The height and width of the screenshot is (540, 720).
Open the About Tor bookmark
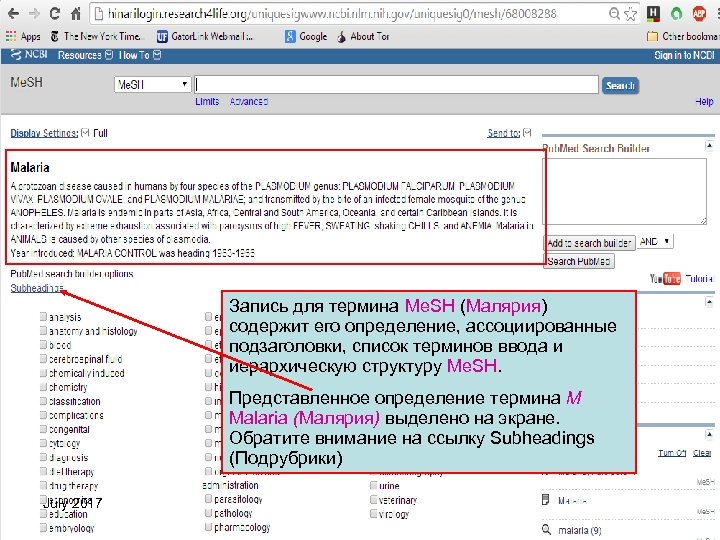coord(363,36)
